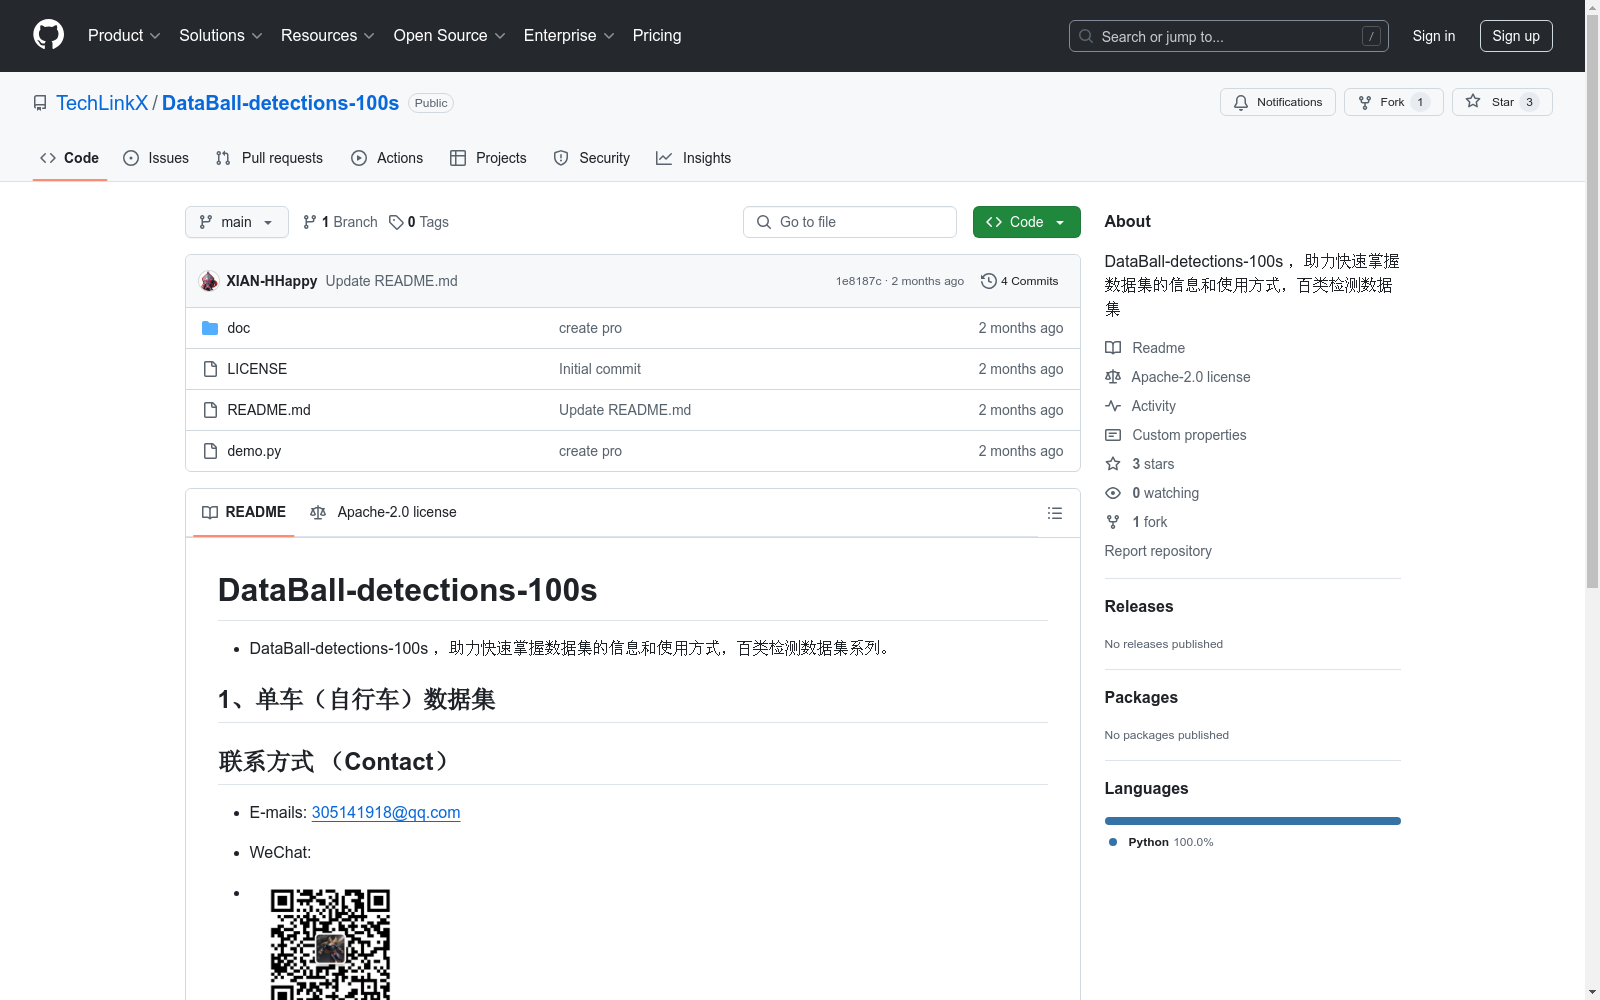Expand the Product menu
Screen dimensions: 1600x1000
pyautogui.click(x=124, y=36)
